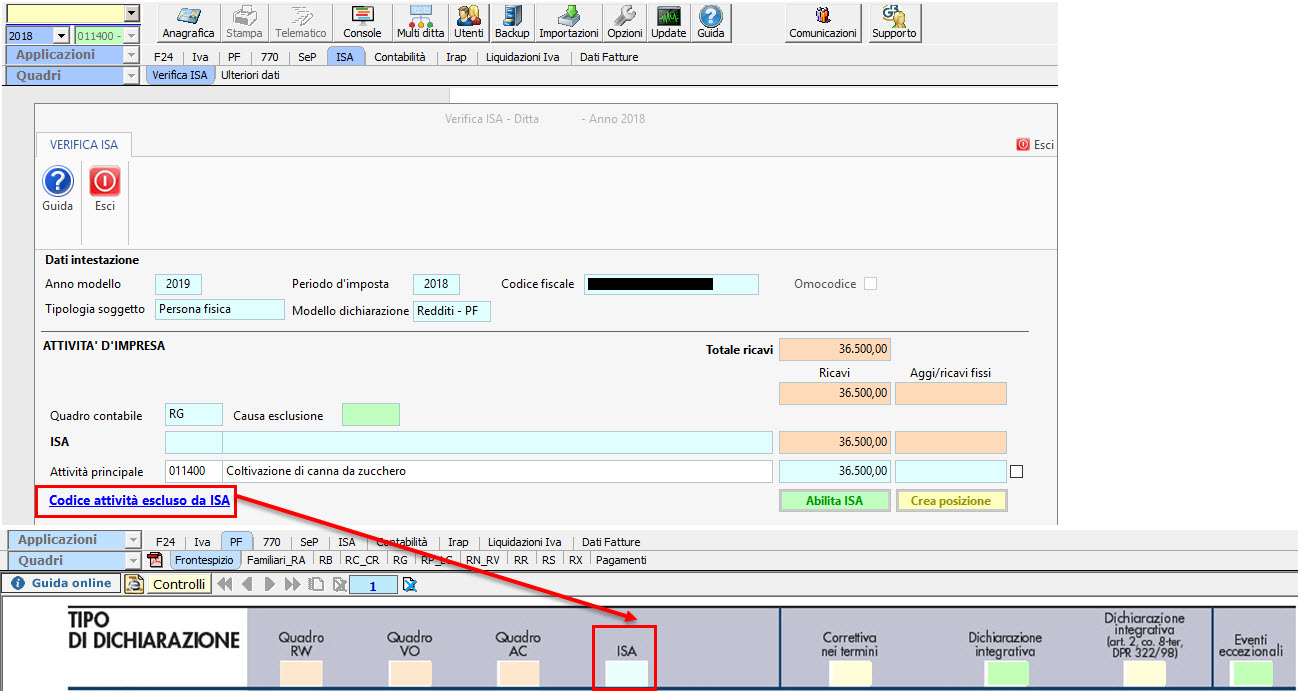
Task: Click the Telematico toolbar icon
Action: (x=300, y=23)
